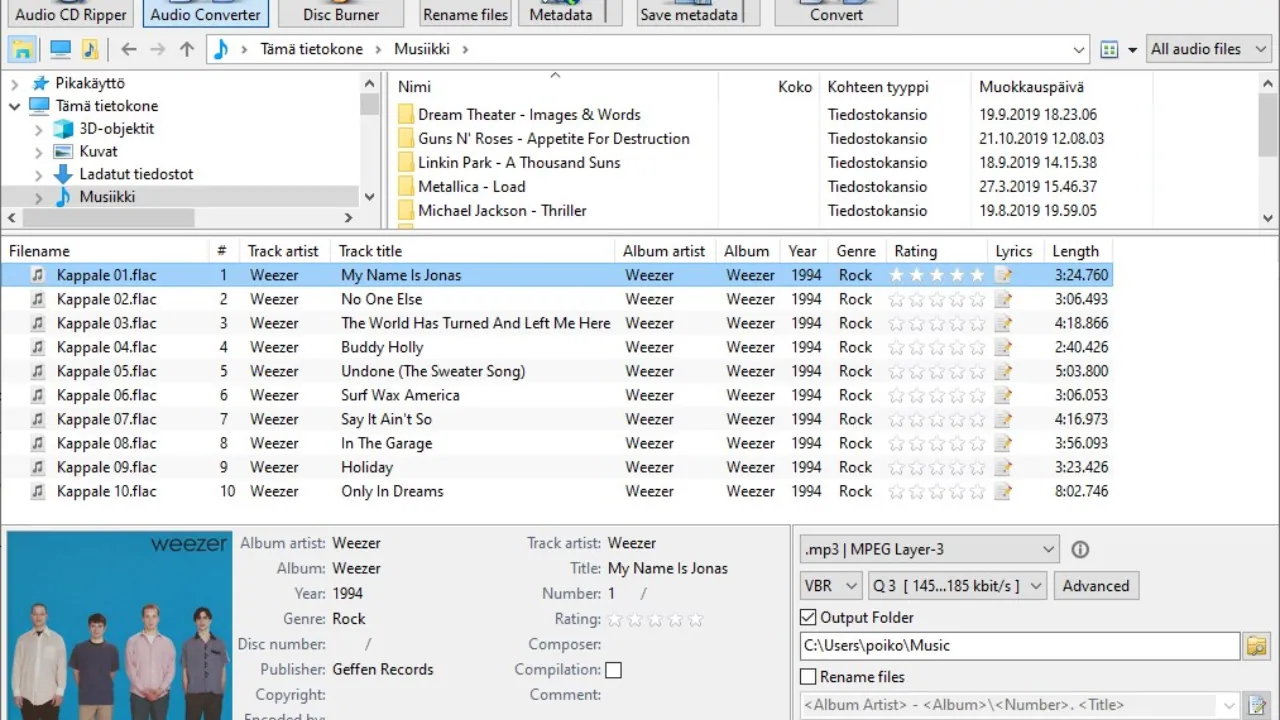
Task: Rate Holiday using the stars
Action: [x=937, y=467]
